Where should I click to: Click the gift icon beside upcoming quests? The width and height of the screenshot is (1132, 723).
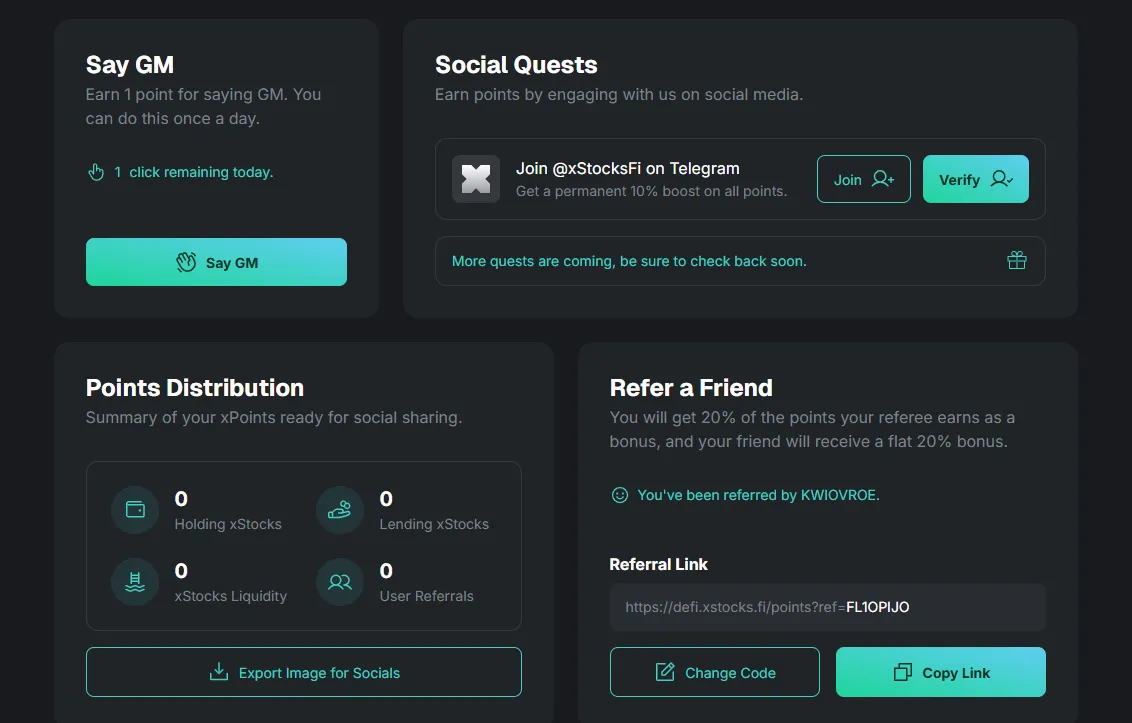click(x=1016, y=261)
